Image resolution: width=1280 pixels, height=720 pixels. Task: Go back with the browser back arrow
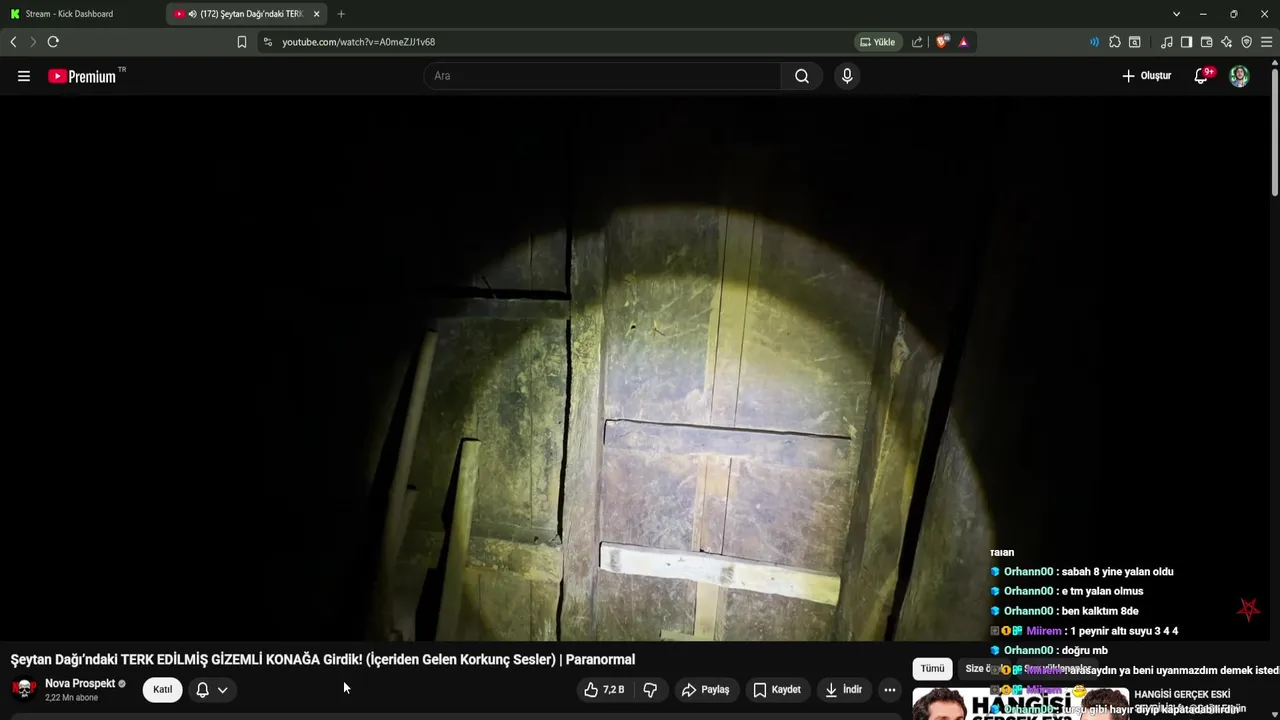(13, 42)
